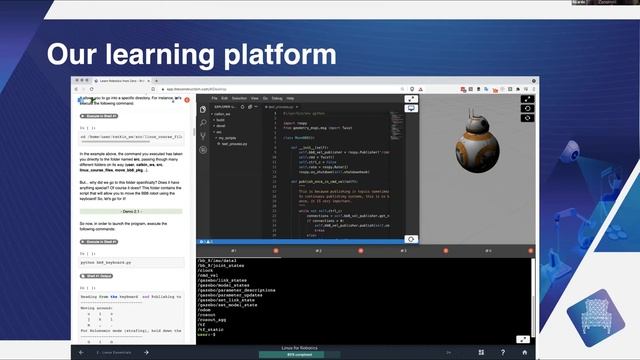Open a new browser tab with the plus button
Image resolution: width=640 pixels, height=360 pixels.
[156, 81]
